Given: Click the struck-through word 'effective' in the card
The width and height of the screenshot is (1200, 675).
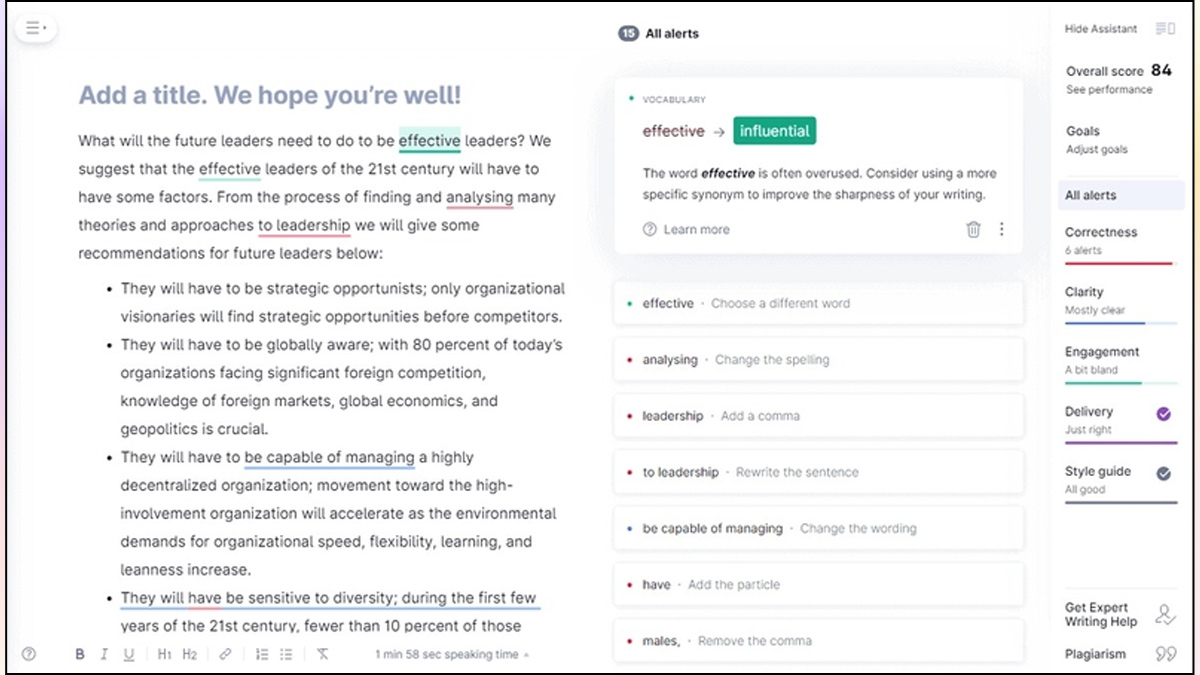Looking at the screenshot, I should click(x=673, y=131).
